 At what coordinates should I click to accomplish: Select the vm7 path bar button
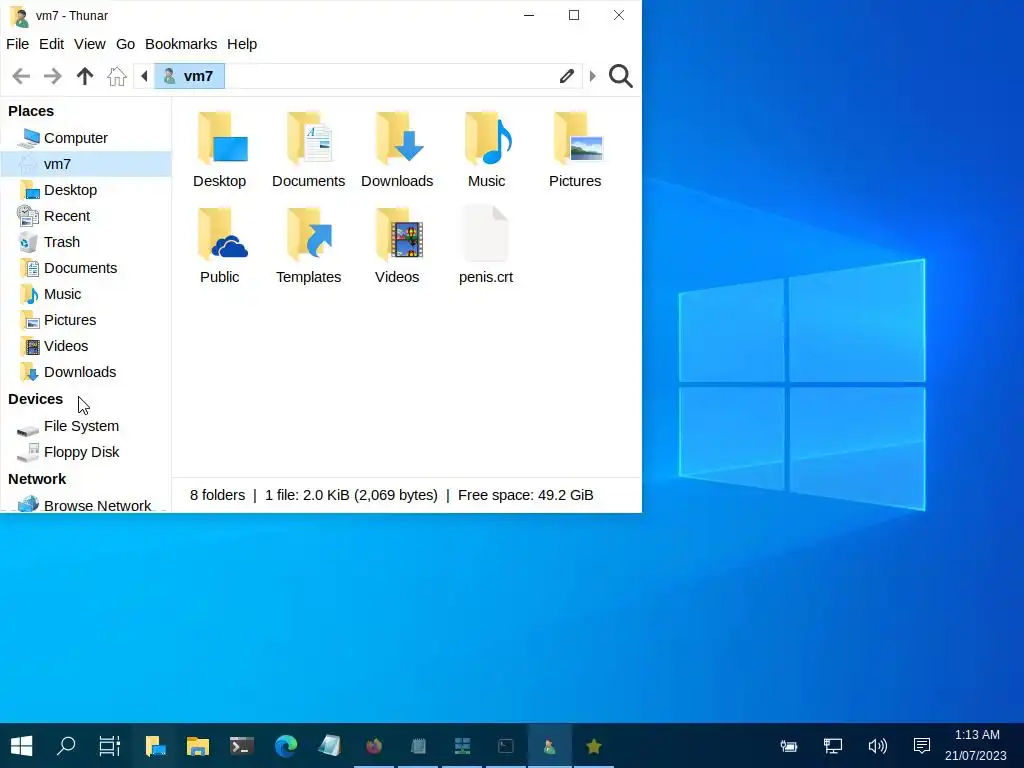click(x=189, y=76)
